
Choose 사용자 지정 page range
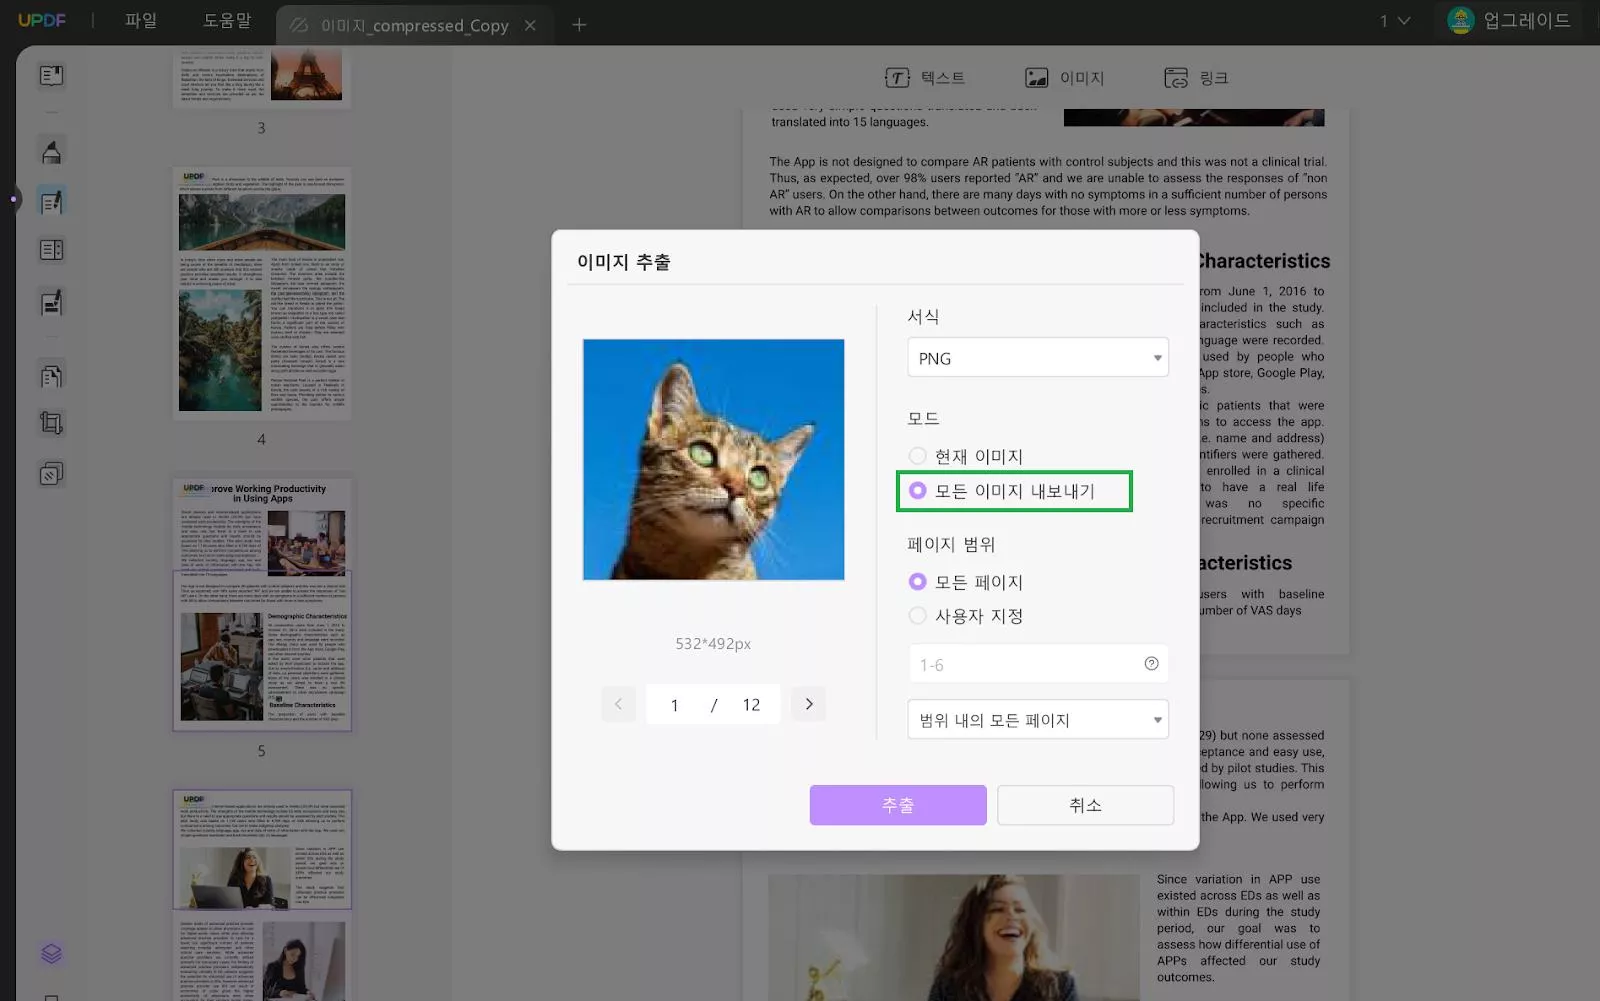(966, 616)
